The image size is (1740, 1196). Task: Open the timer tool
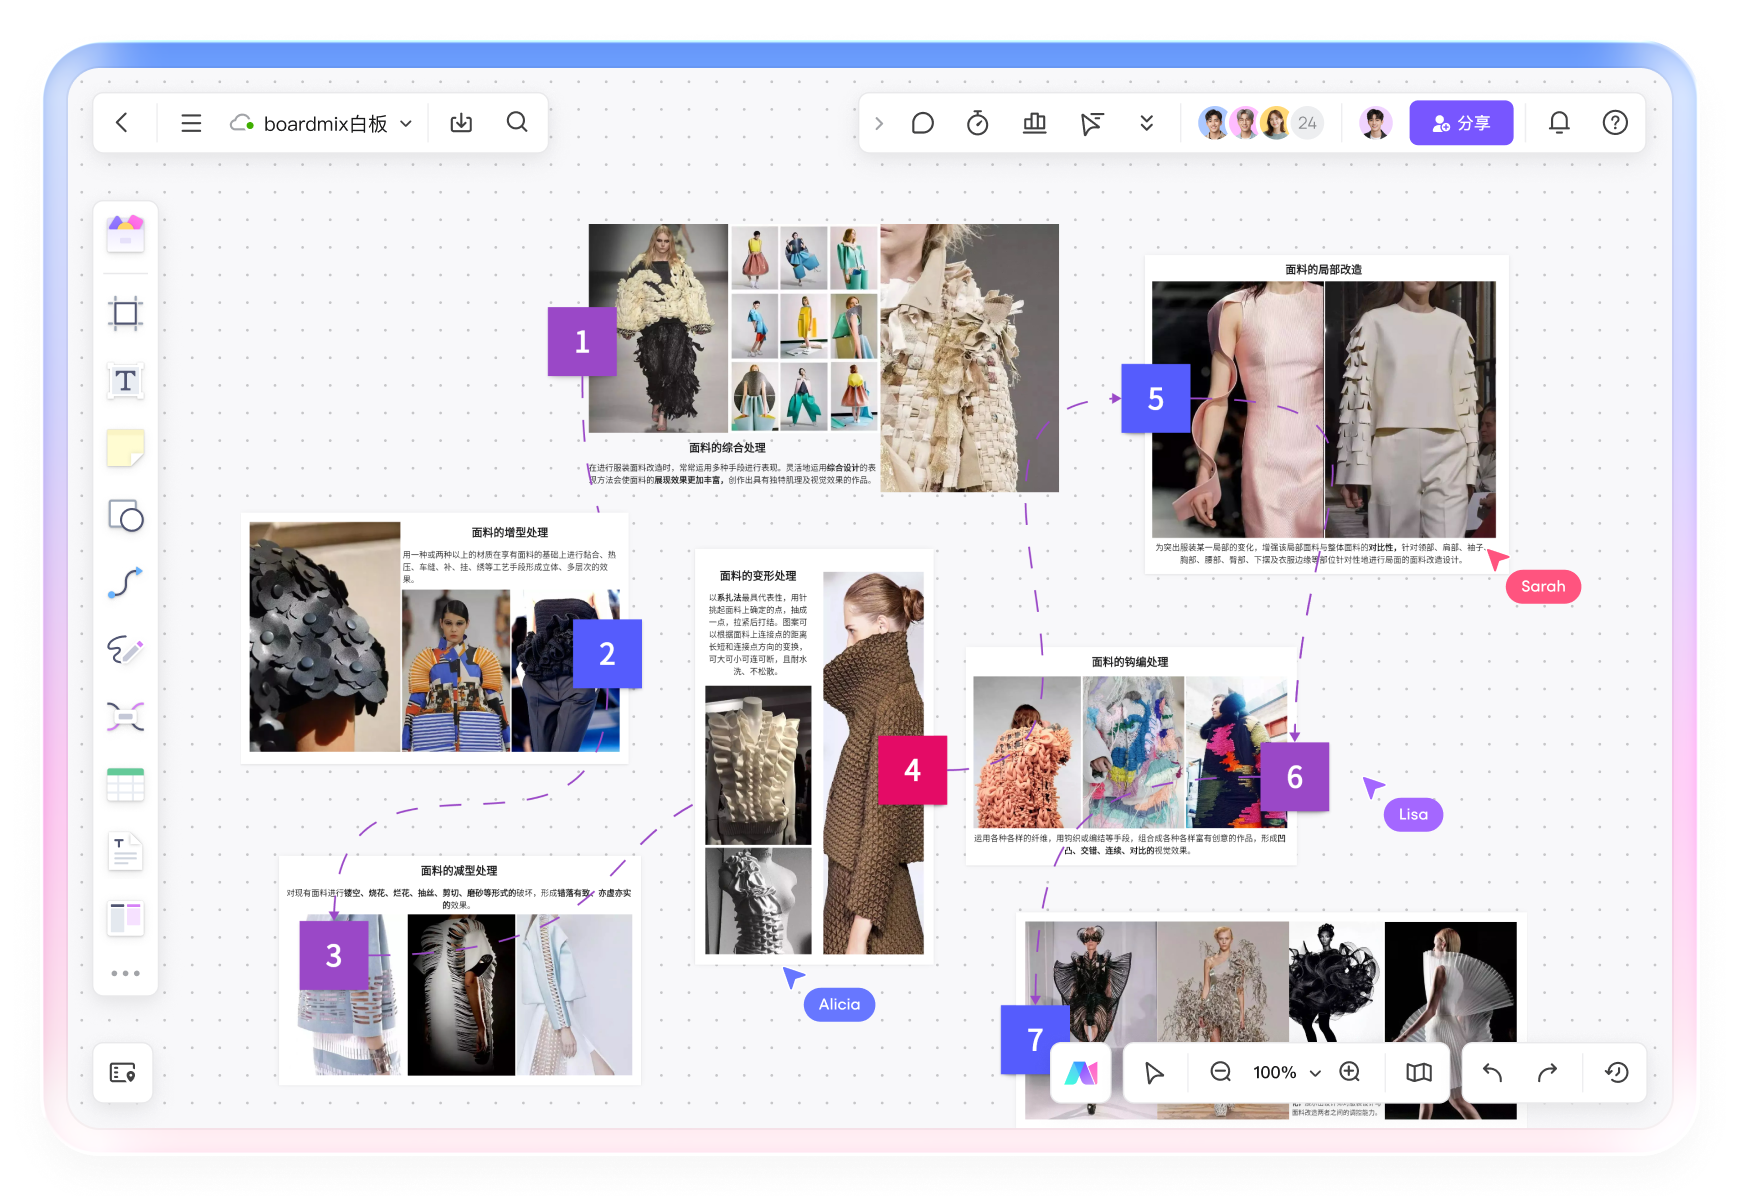(x=977, y=123)
